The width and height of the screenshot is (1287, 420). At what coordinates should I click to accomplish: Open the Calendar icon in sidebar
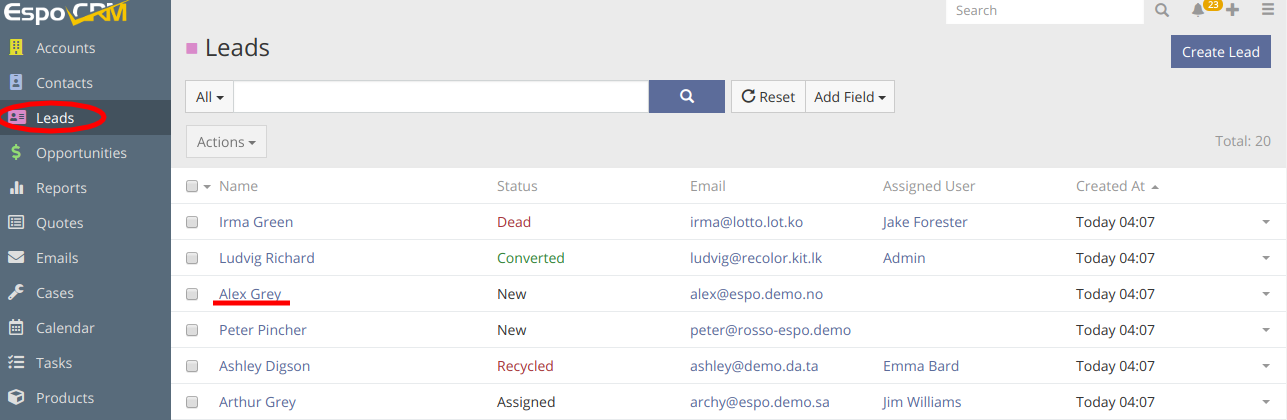click(16, 328)
